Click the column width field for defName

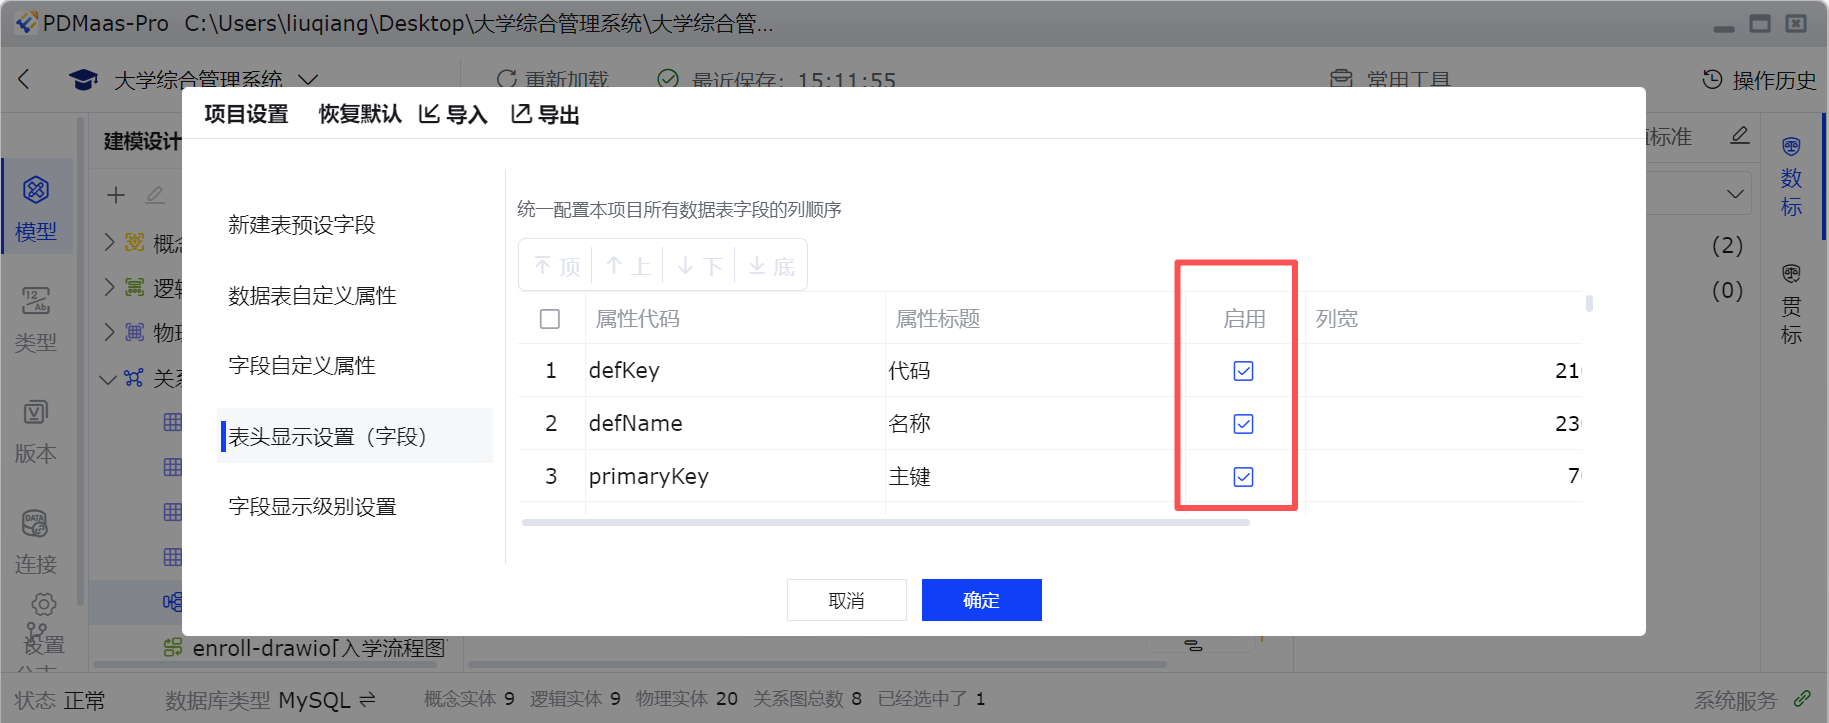[x=1443, y=424]
